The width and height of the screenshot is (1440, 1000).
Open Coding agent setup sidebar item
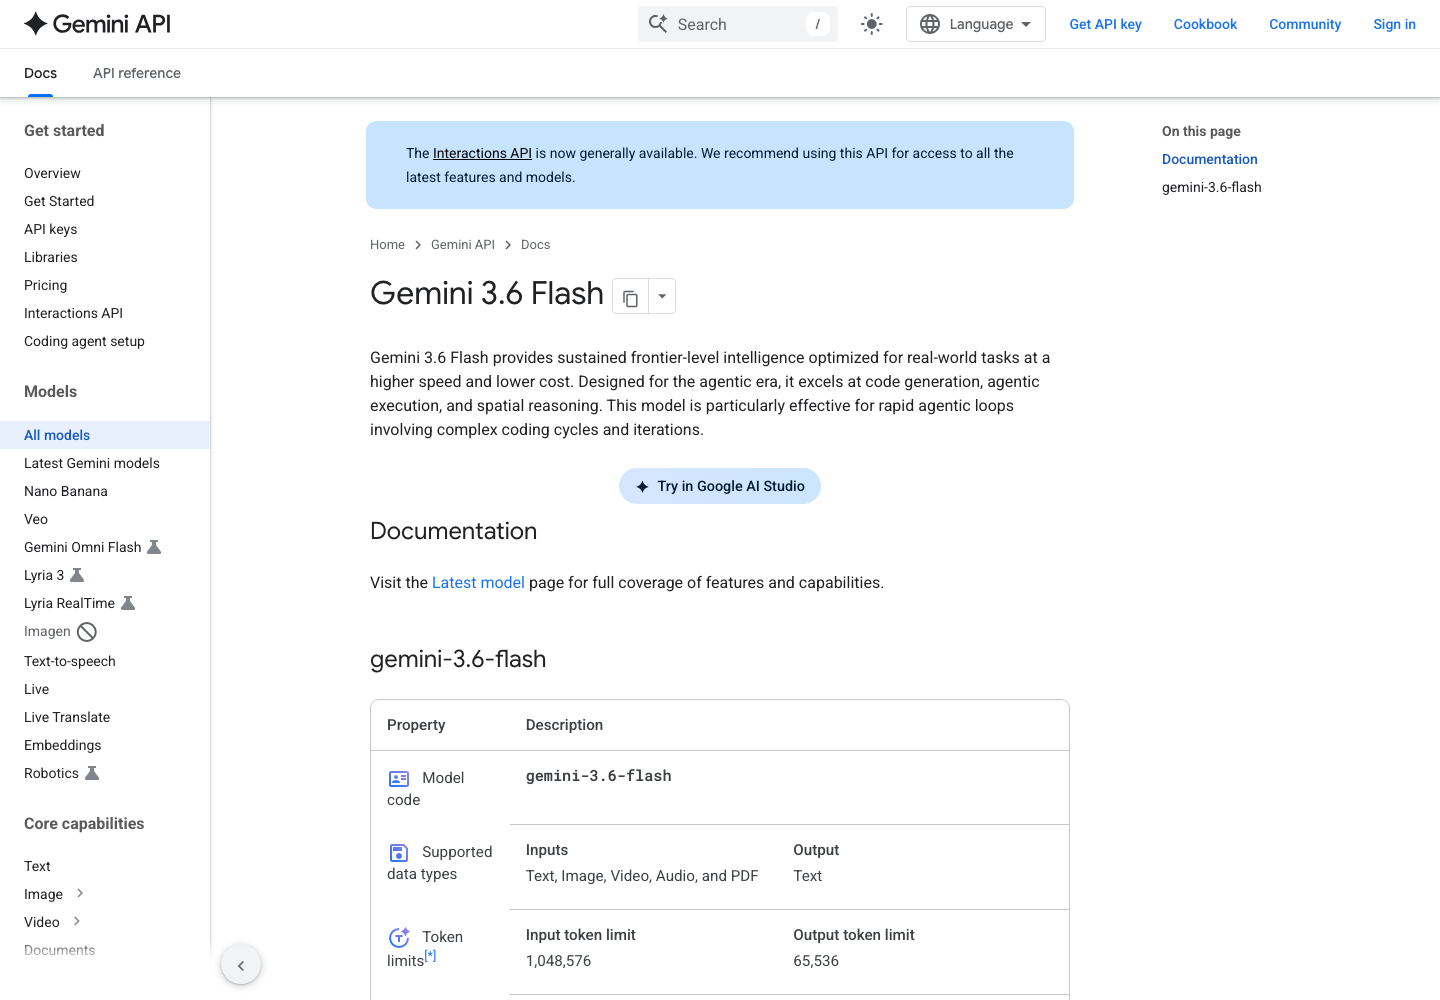click(x=84, y=341)
